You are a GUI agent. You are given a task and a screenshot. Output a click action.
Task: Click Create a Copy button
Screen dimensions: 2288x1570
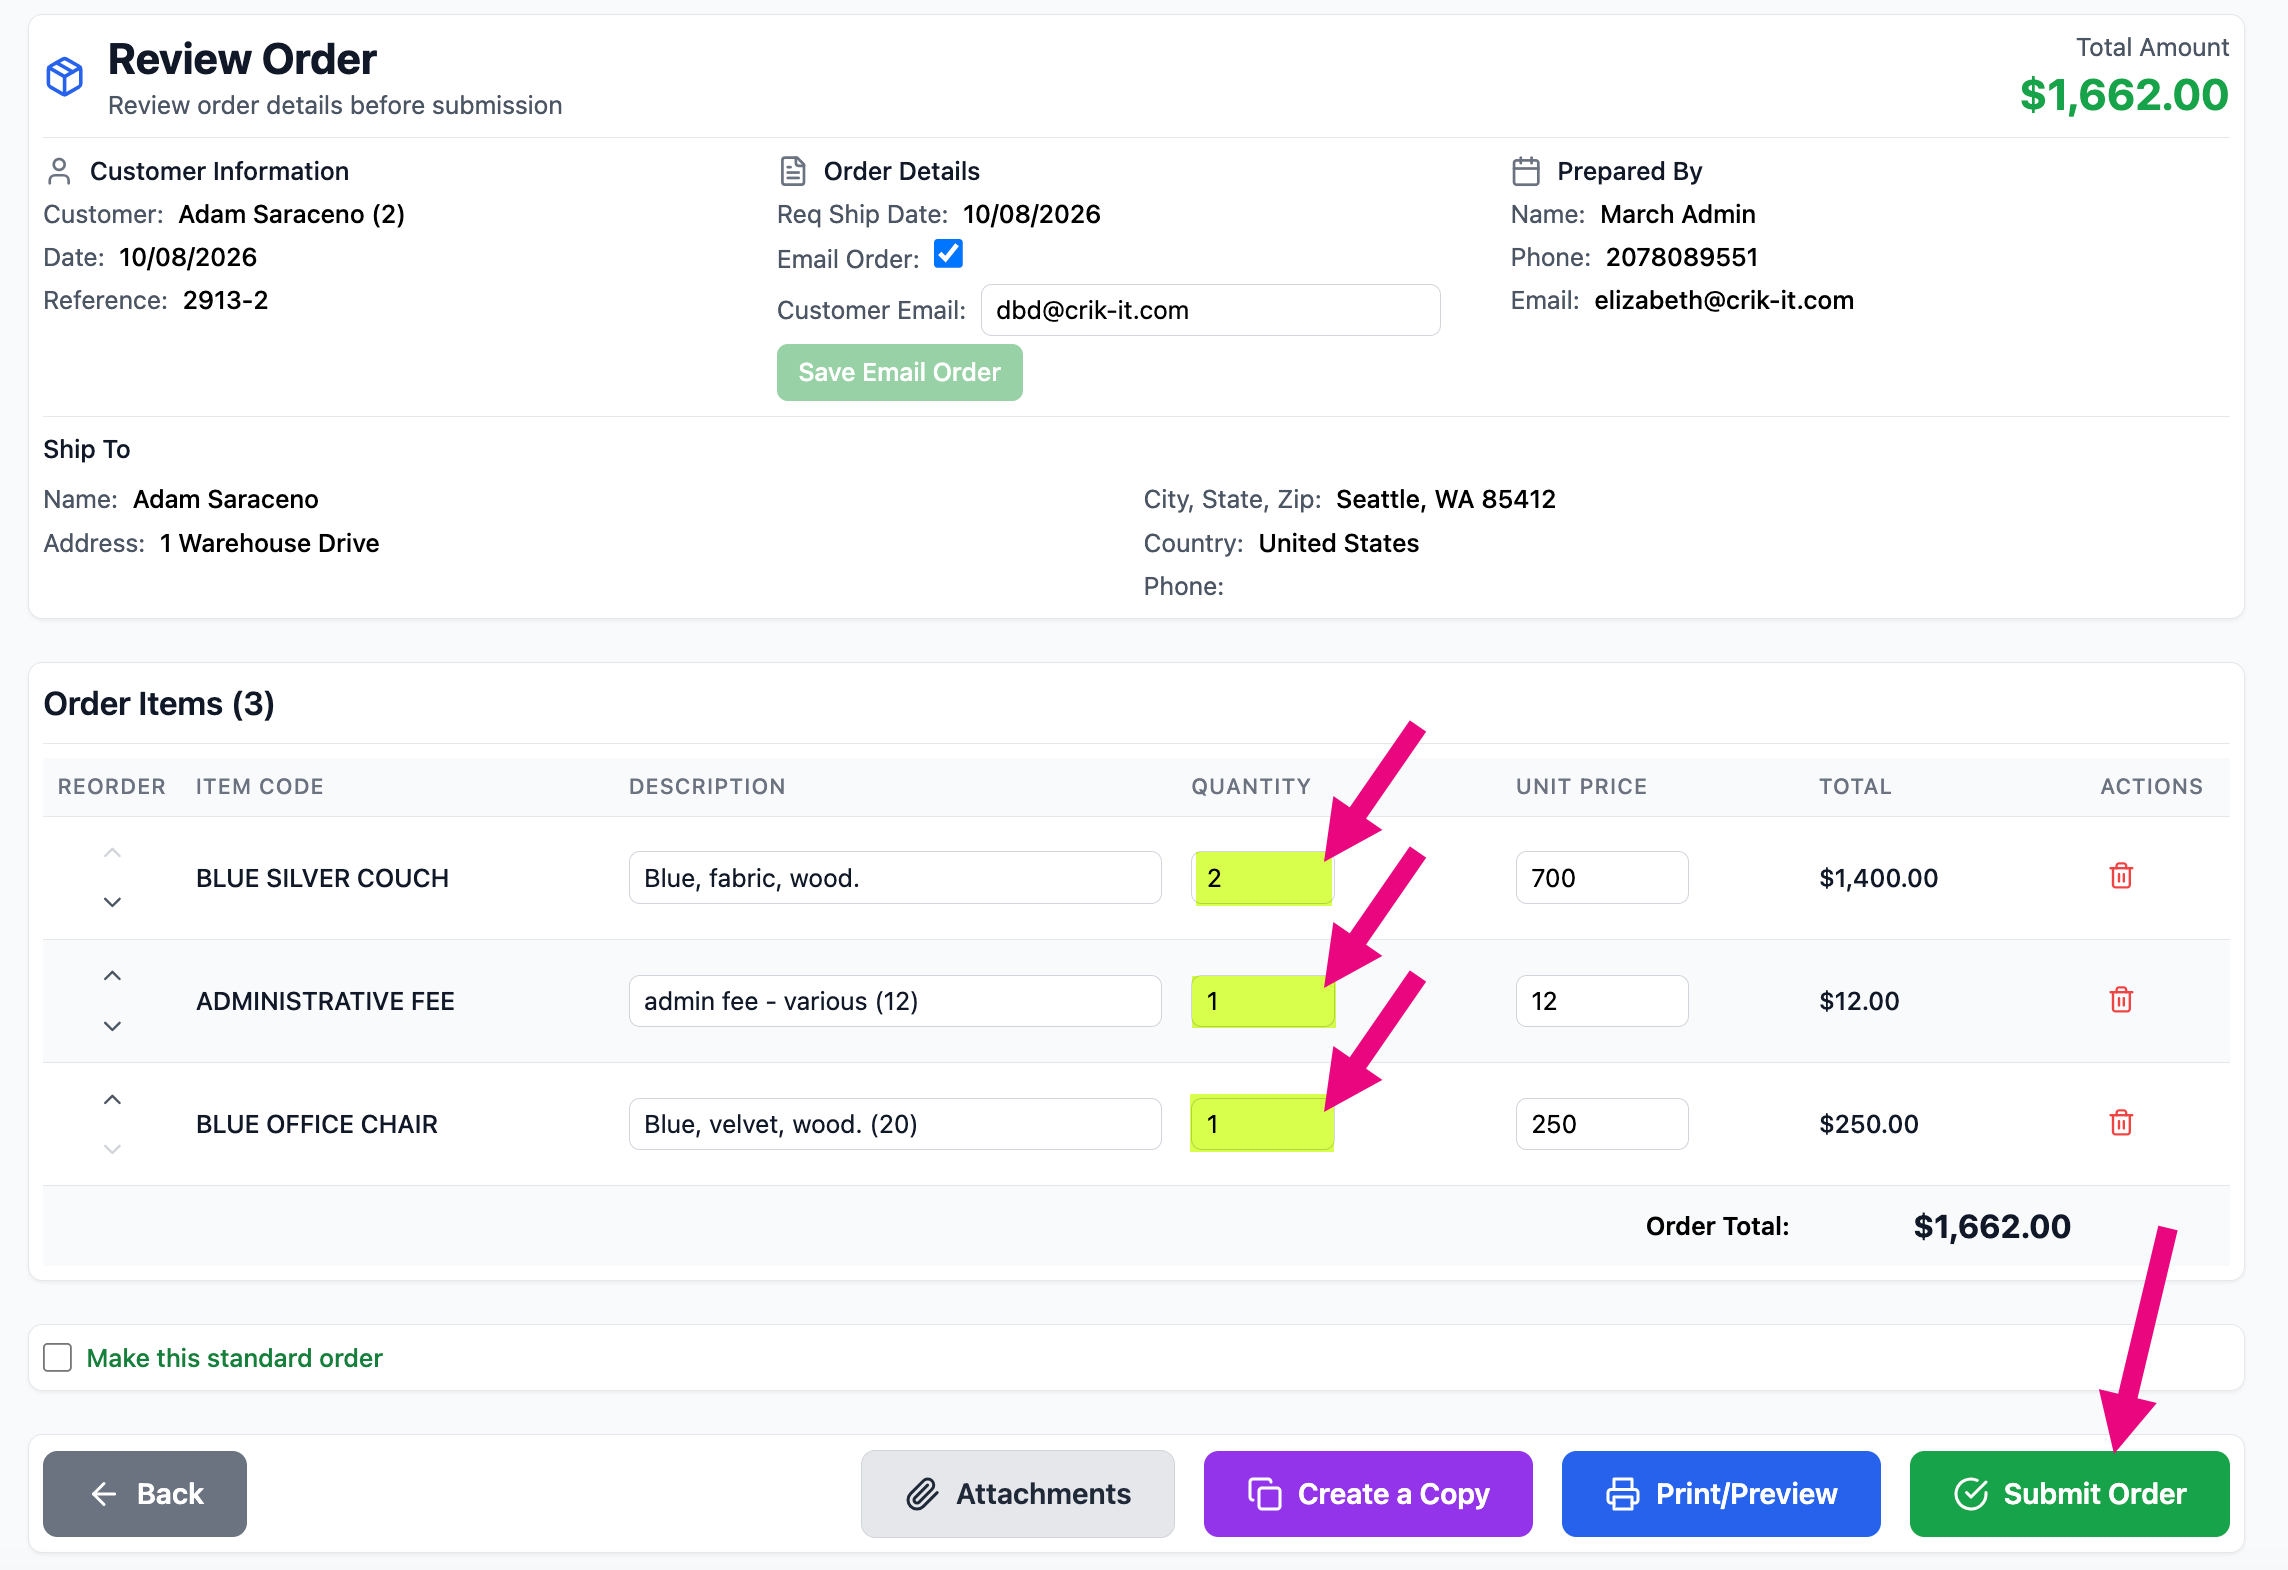1367,1493
